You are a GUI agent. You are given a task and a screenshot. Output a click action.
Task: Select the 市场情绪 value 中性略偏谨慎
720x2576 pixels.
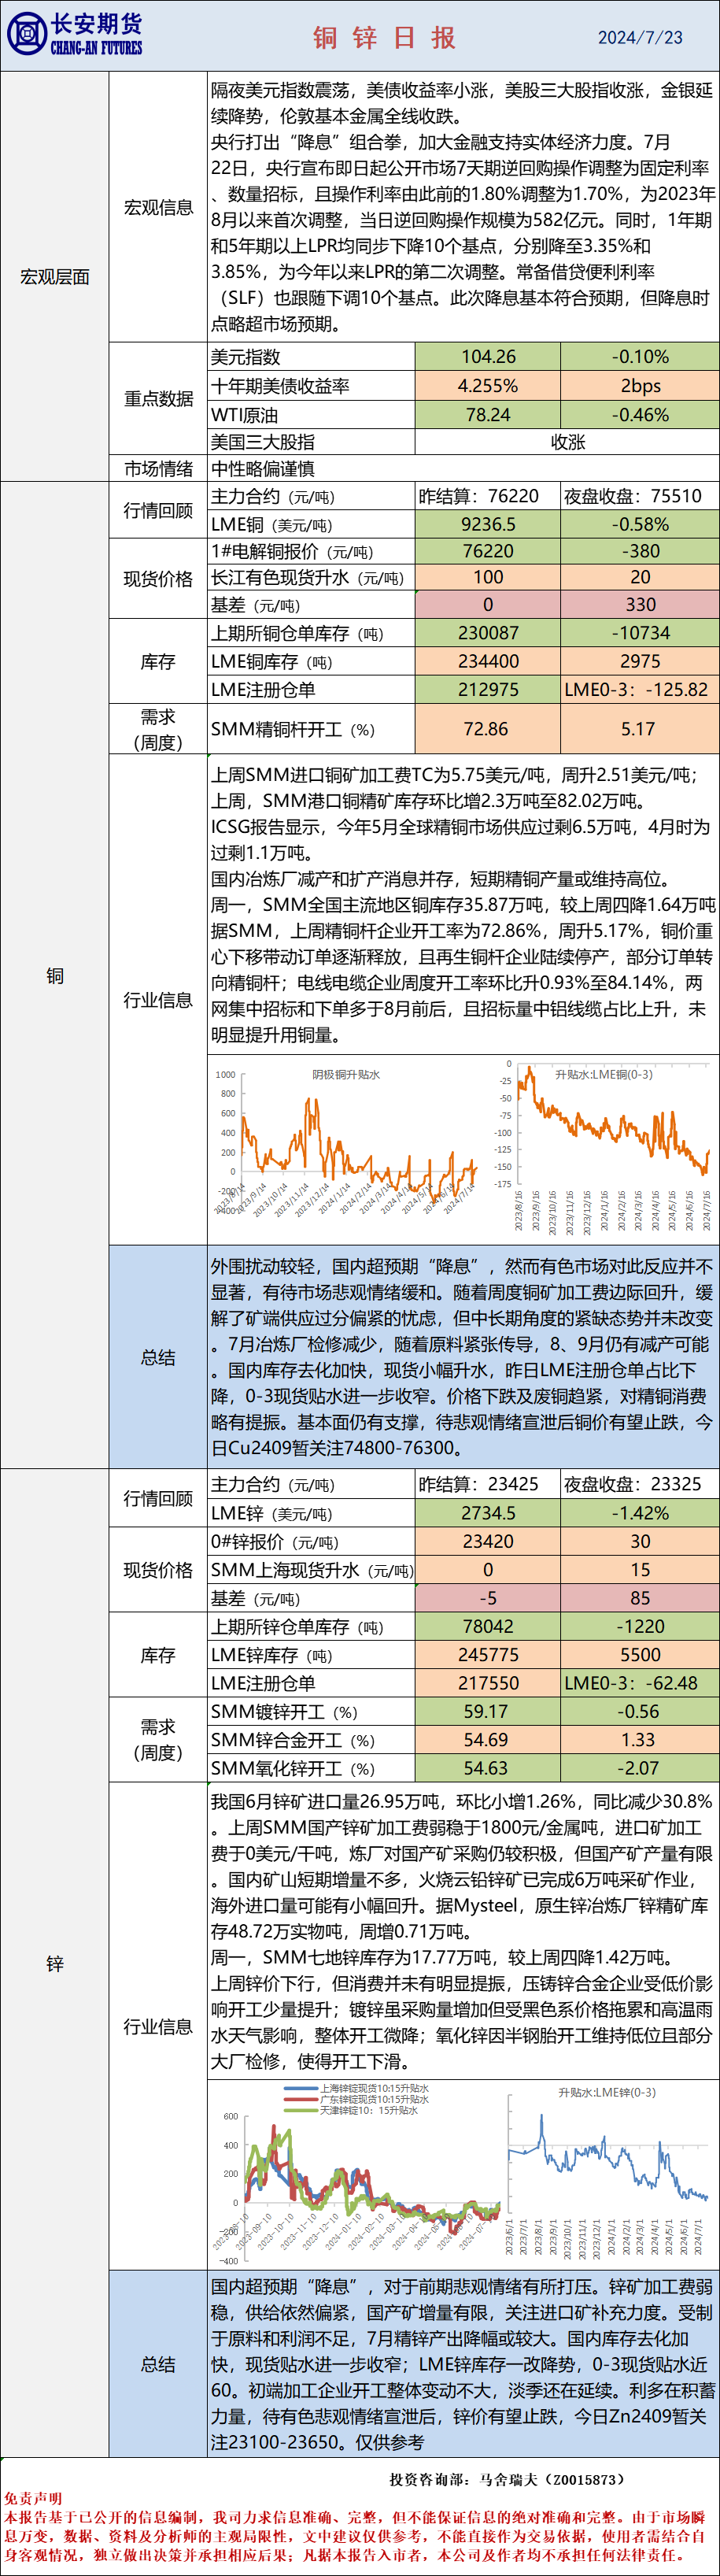[x=263, y=468]
